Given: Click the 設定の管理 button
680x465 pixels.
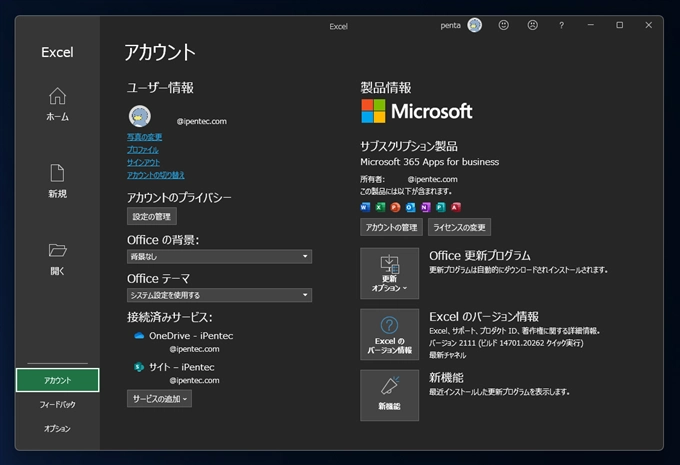Looking at the screenshot, I should 152,216.
